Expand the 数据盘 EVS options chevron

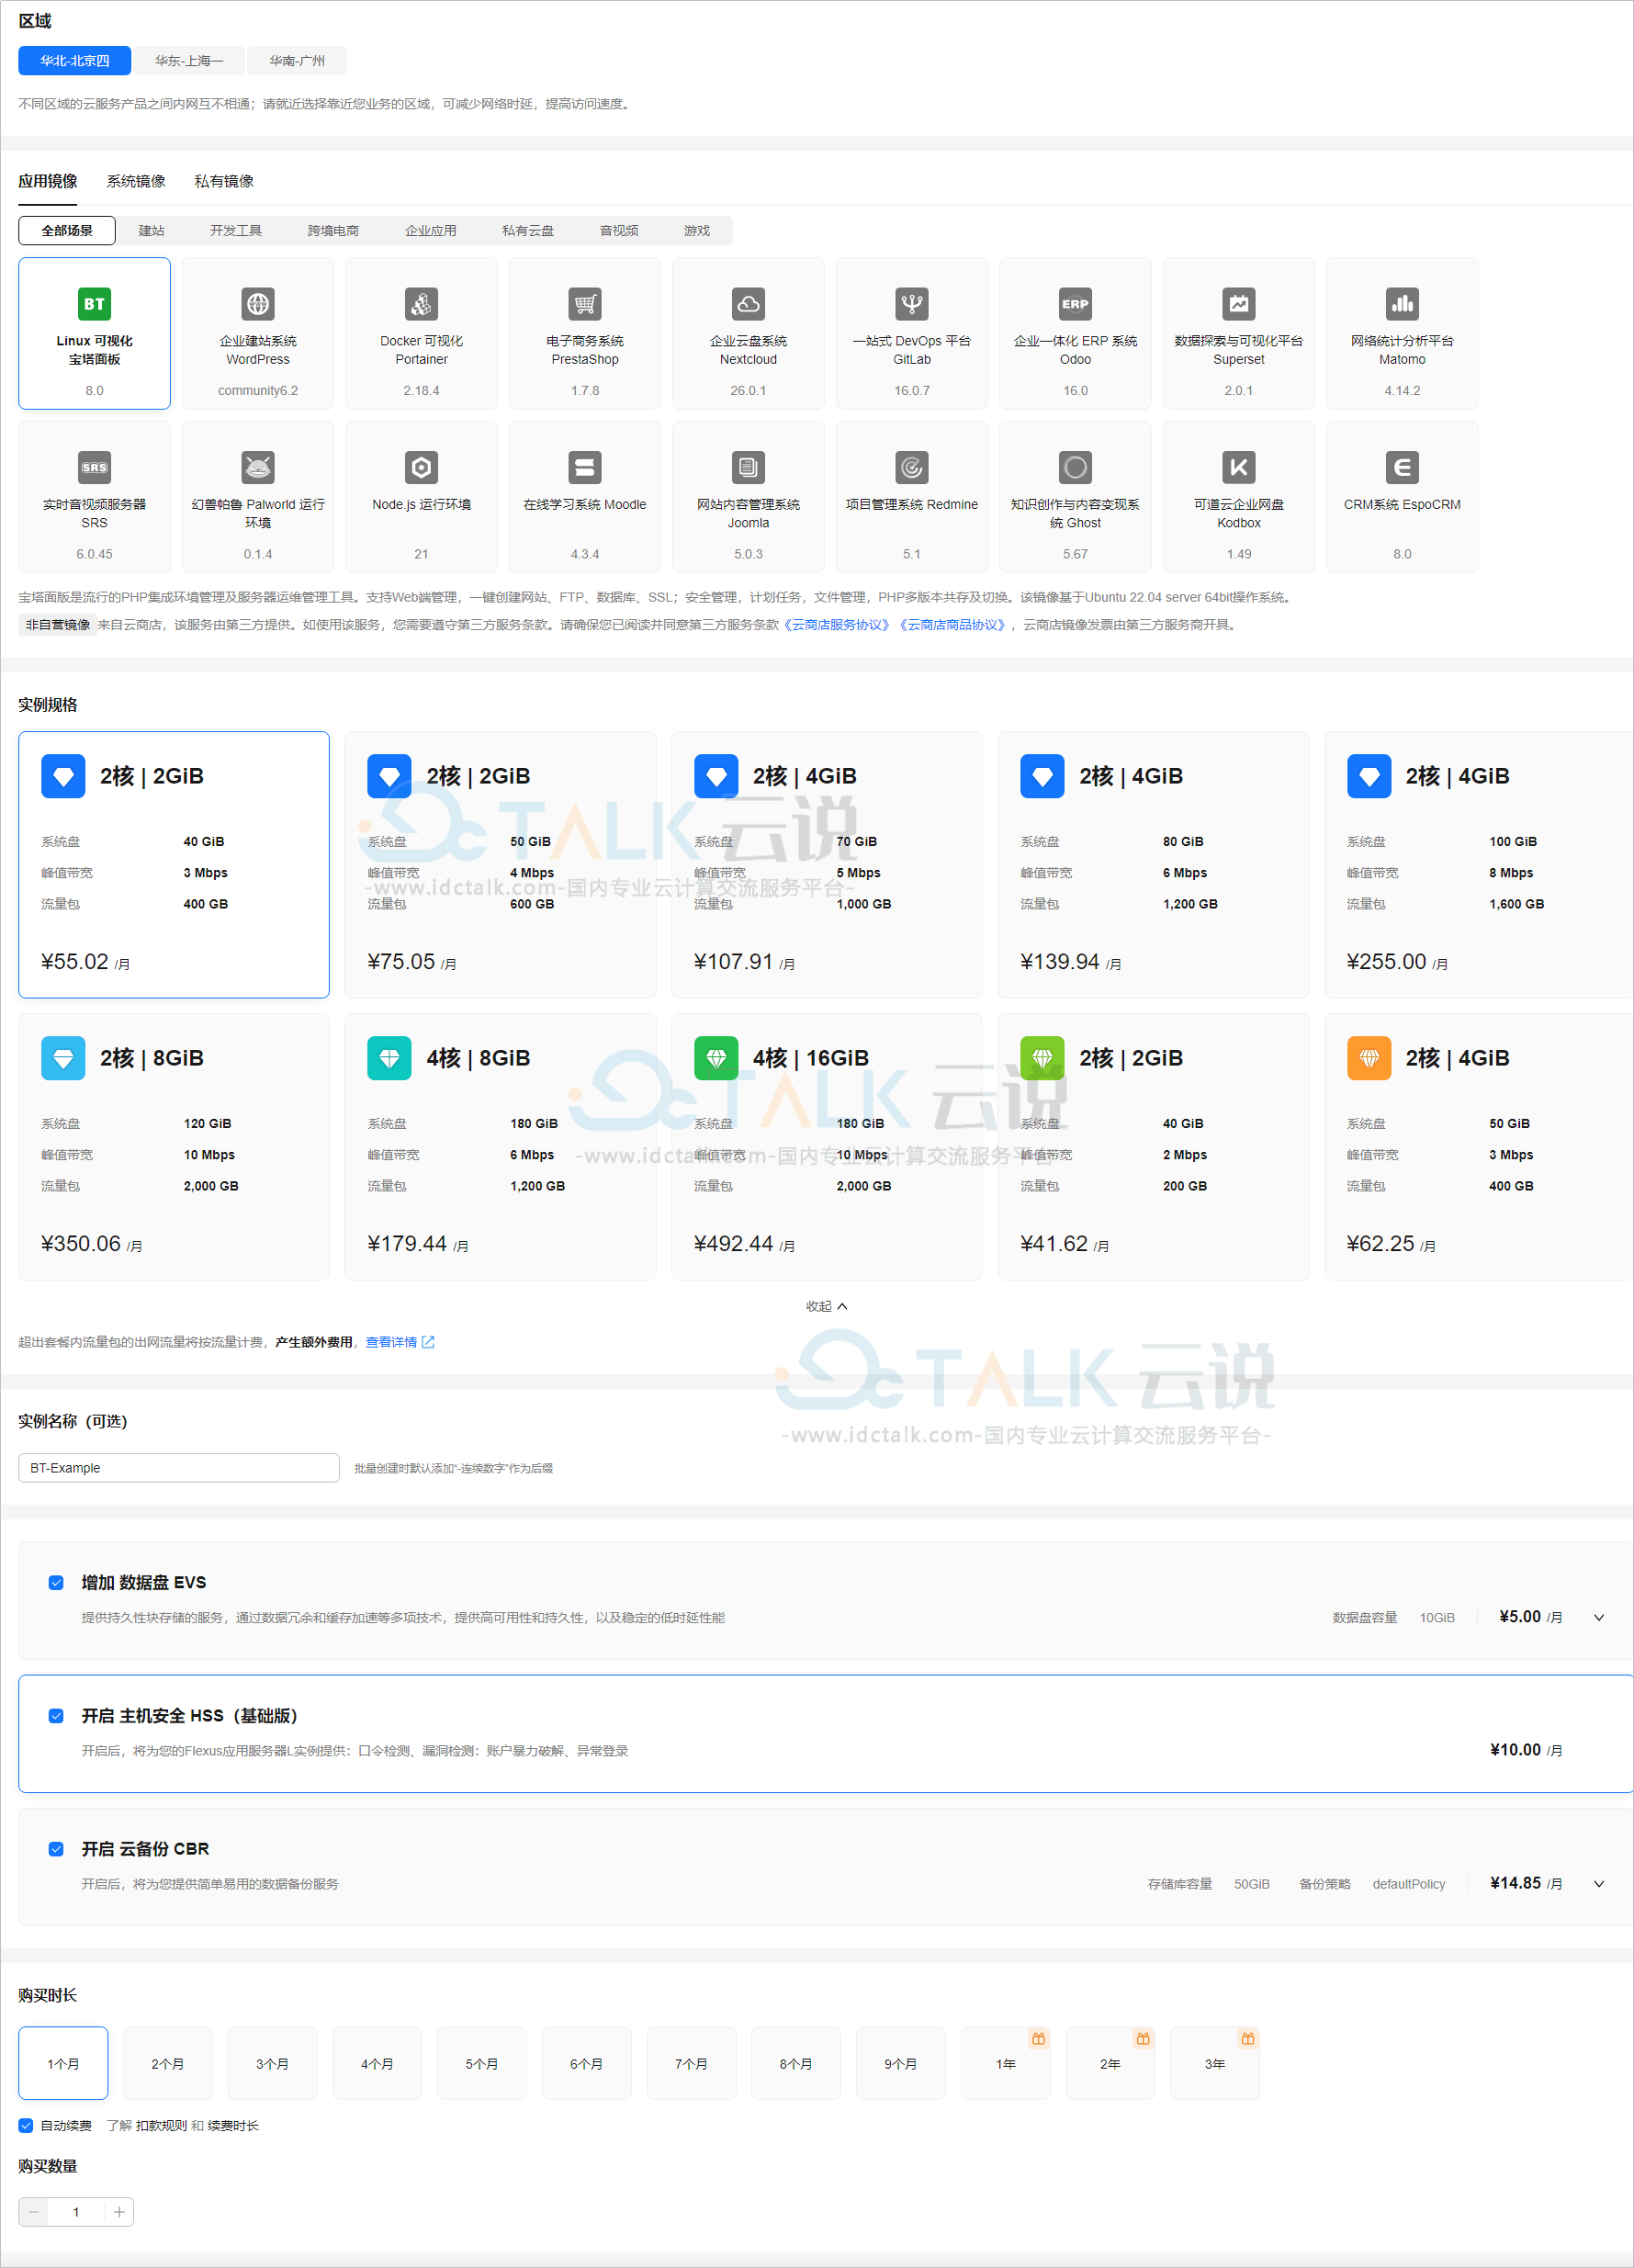click(x=1599, y=1617)
